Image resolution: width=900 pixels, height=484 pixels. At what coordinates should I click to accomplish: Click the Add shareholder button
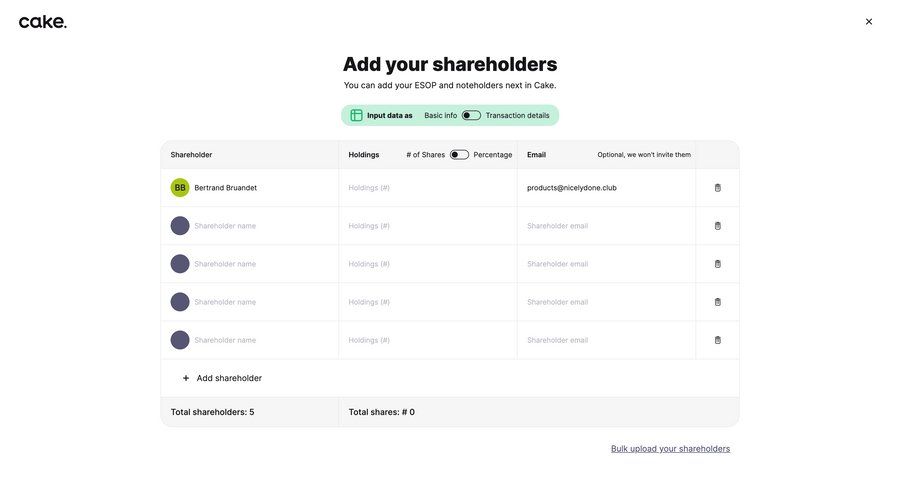(x=229, y=378)
